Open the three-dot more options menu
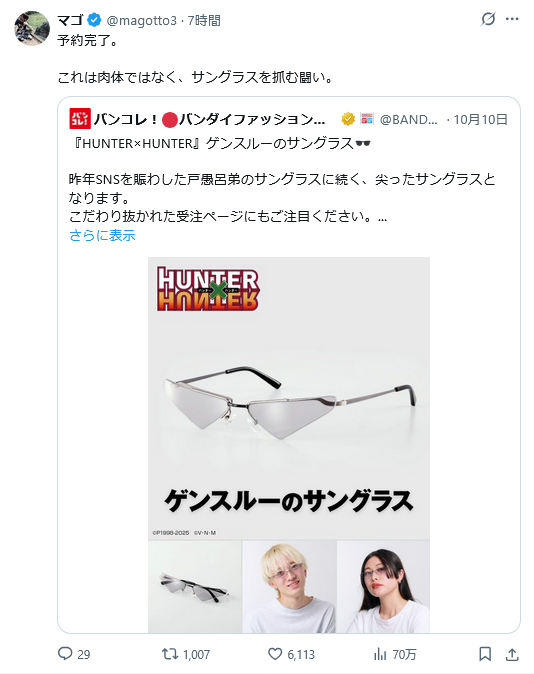Image resolution: width=534 pixels, height=674 pixels. click(x=512, y=19)
